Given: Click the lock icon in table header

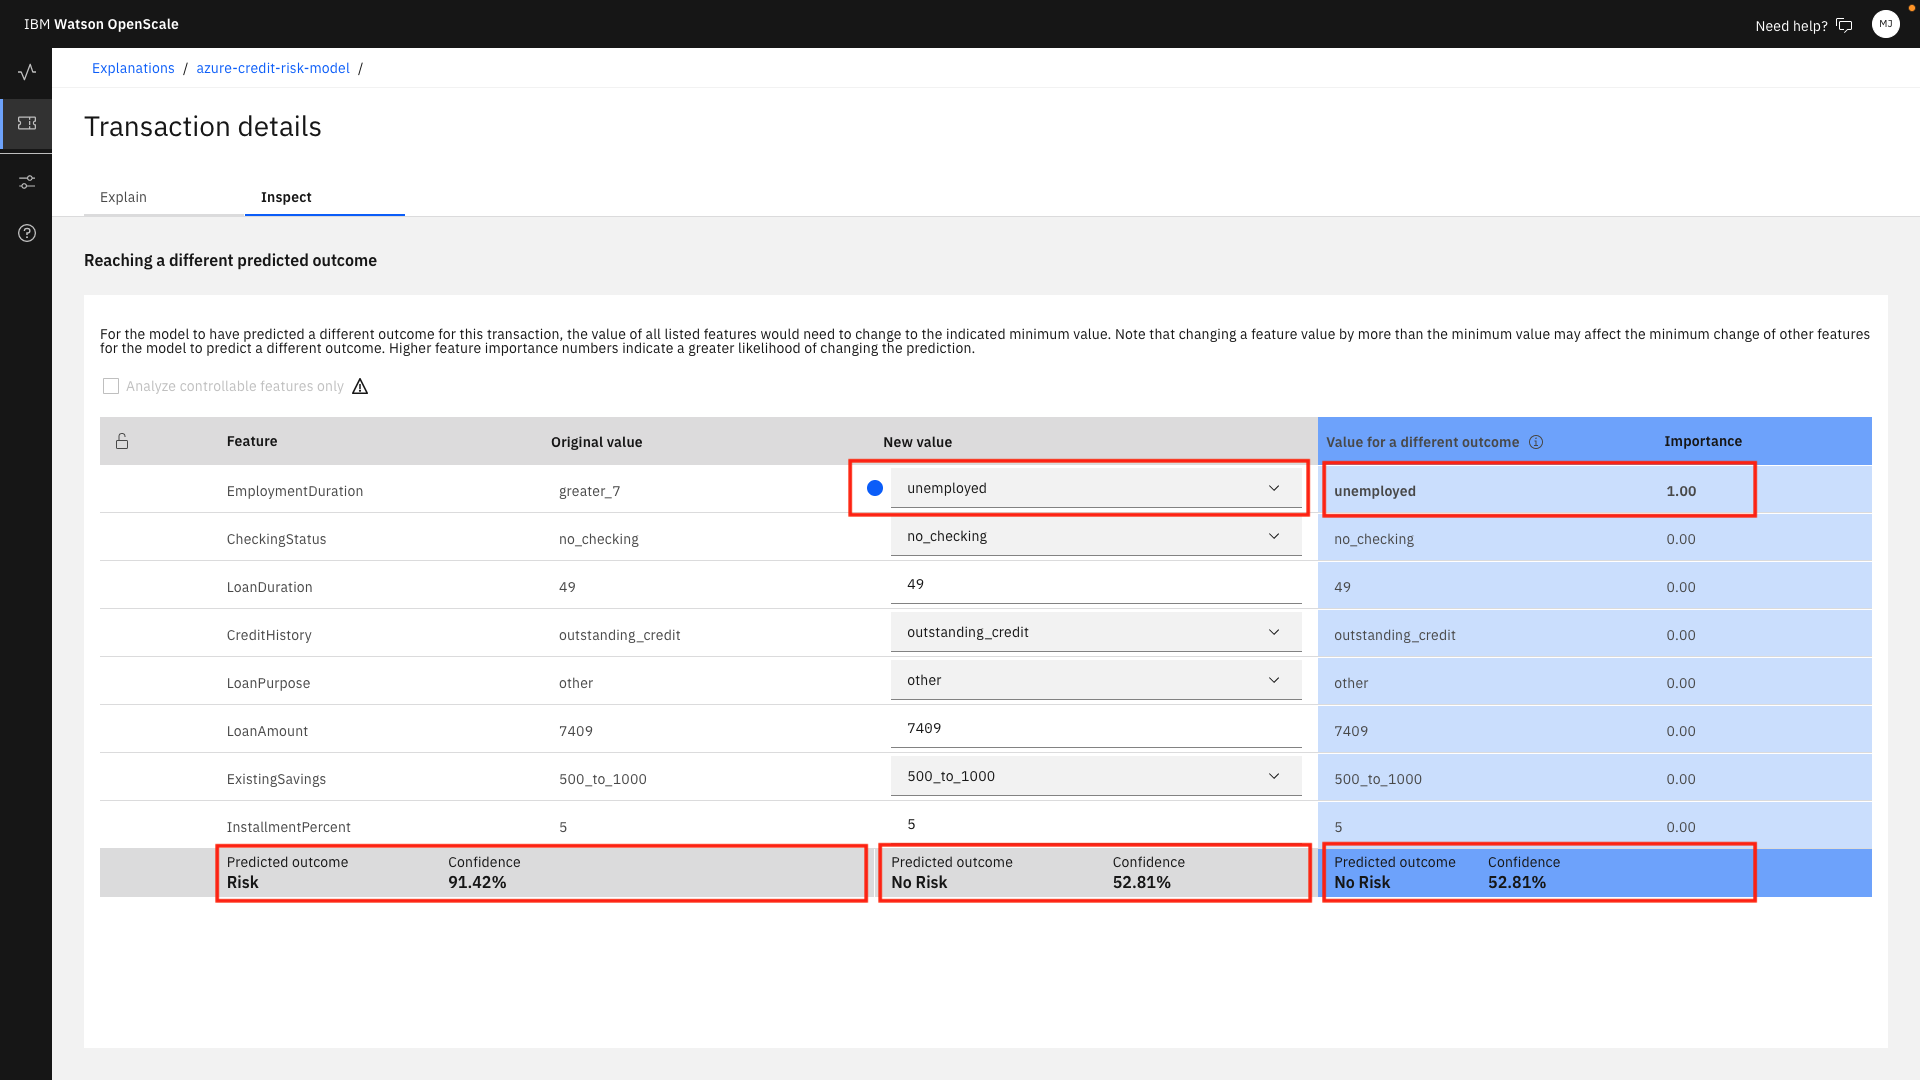Looking at the screenshot, I should pos(122,441).
